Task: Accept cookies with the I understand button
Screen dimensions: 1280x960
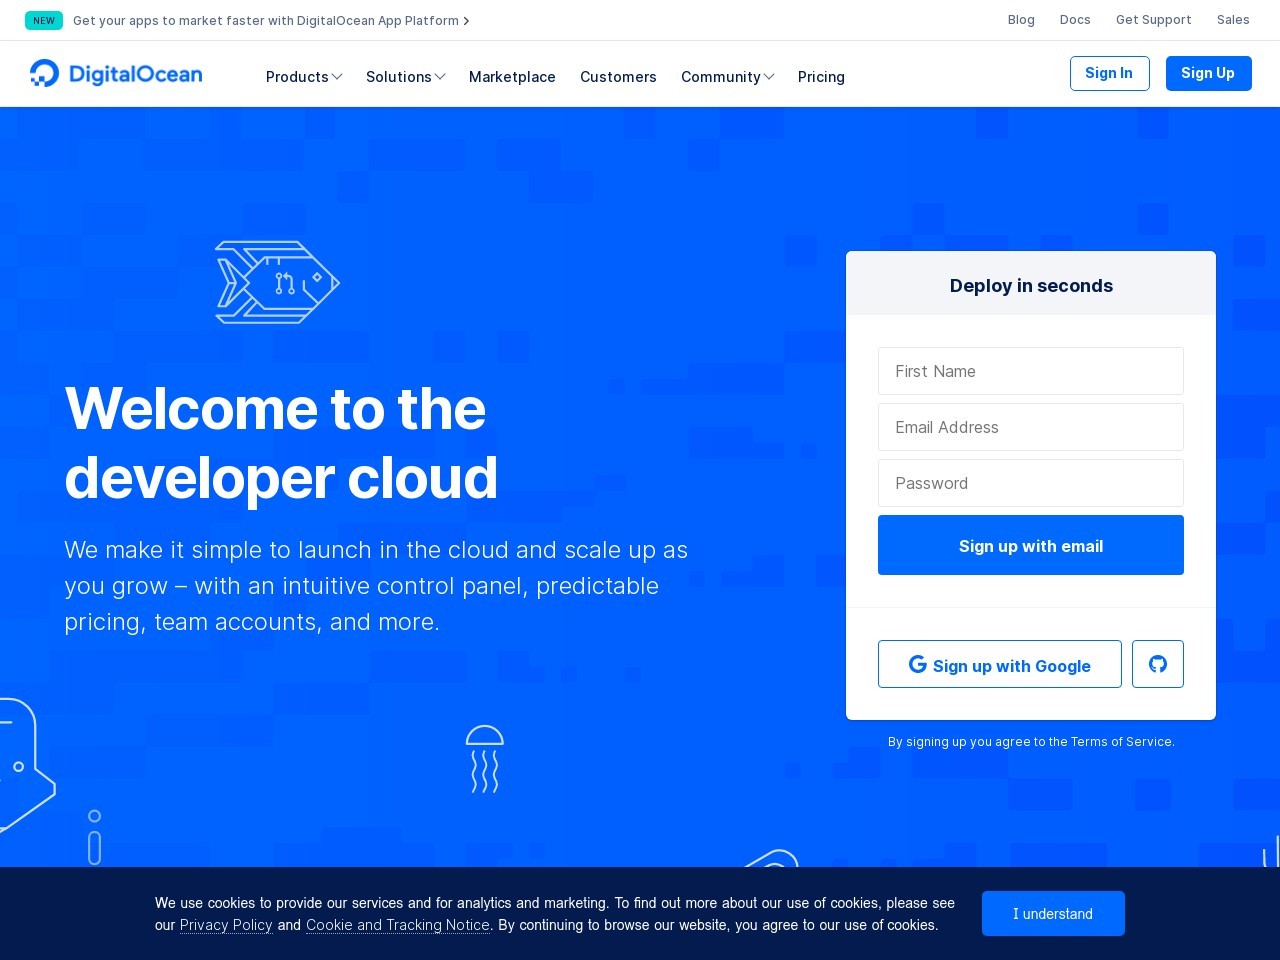Action: coord(1053,913)
